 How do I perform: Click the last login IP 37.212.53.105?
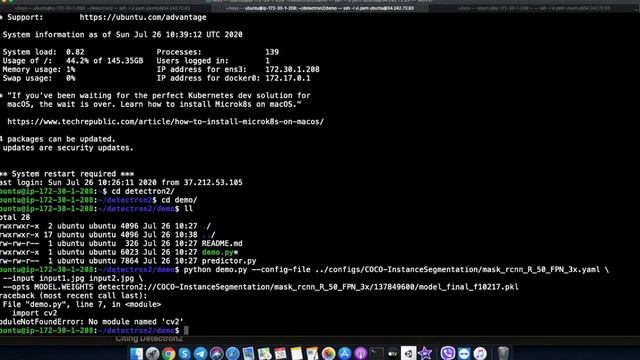[x=213, y=182]
